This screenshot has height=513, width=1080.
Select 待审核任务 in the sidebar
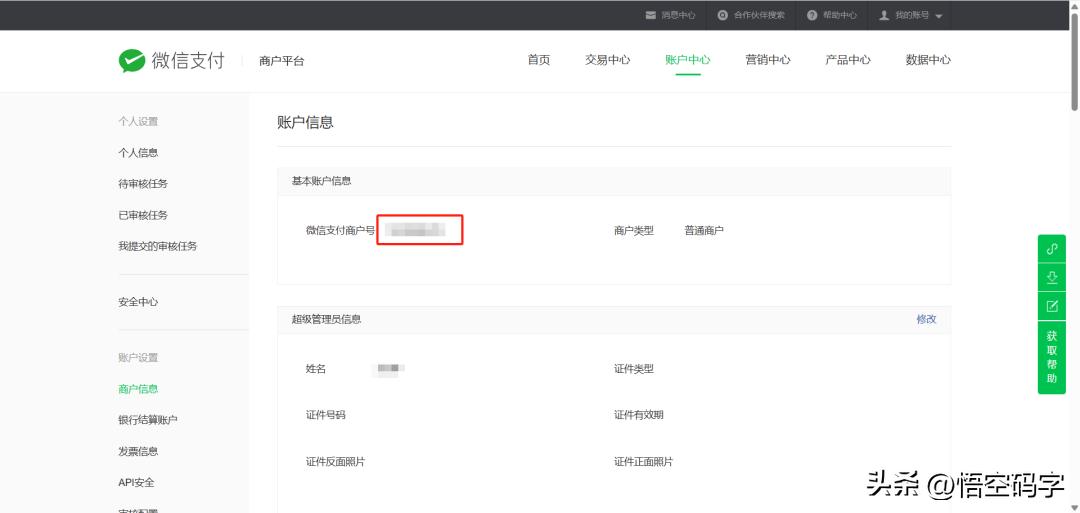(143, 184)
